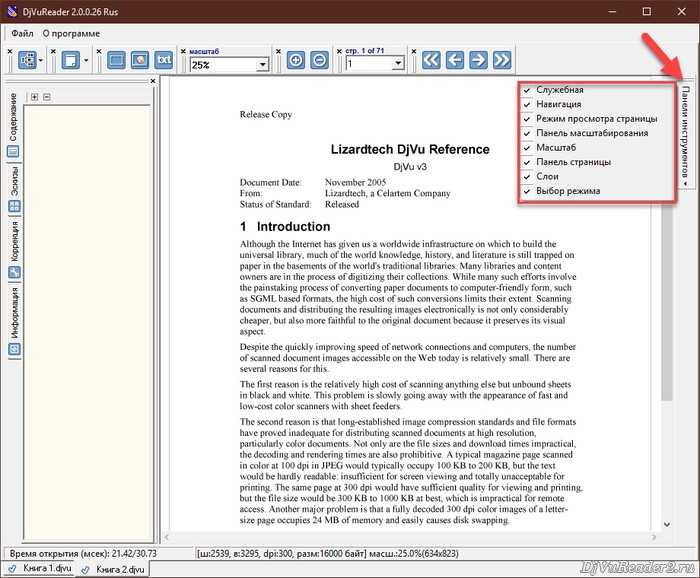The height and width of the screenshot is (578, 700).
Task: Click the Lizardtech DjVu Reference heading
Action: tap(410, 149)
